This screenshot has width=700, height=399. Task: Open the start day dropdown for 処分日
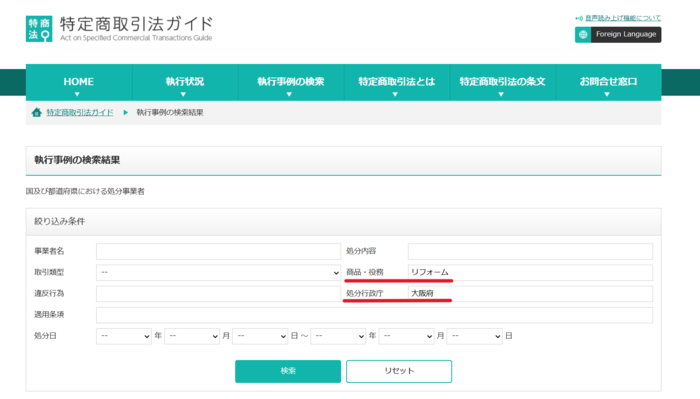pyautogui.click(x=260, y=336)
